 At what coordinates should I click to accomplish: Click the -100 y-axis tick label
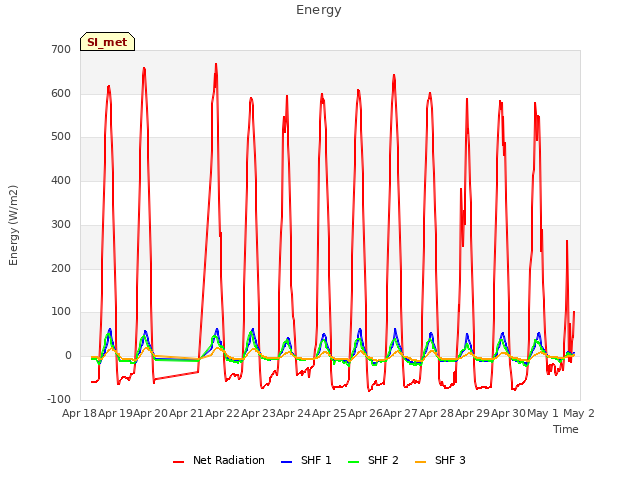point(59,399)
